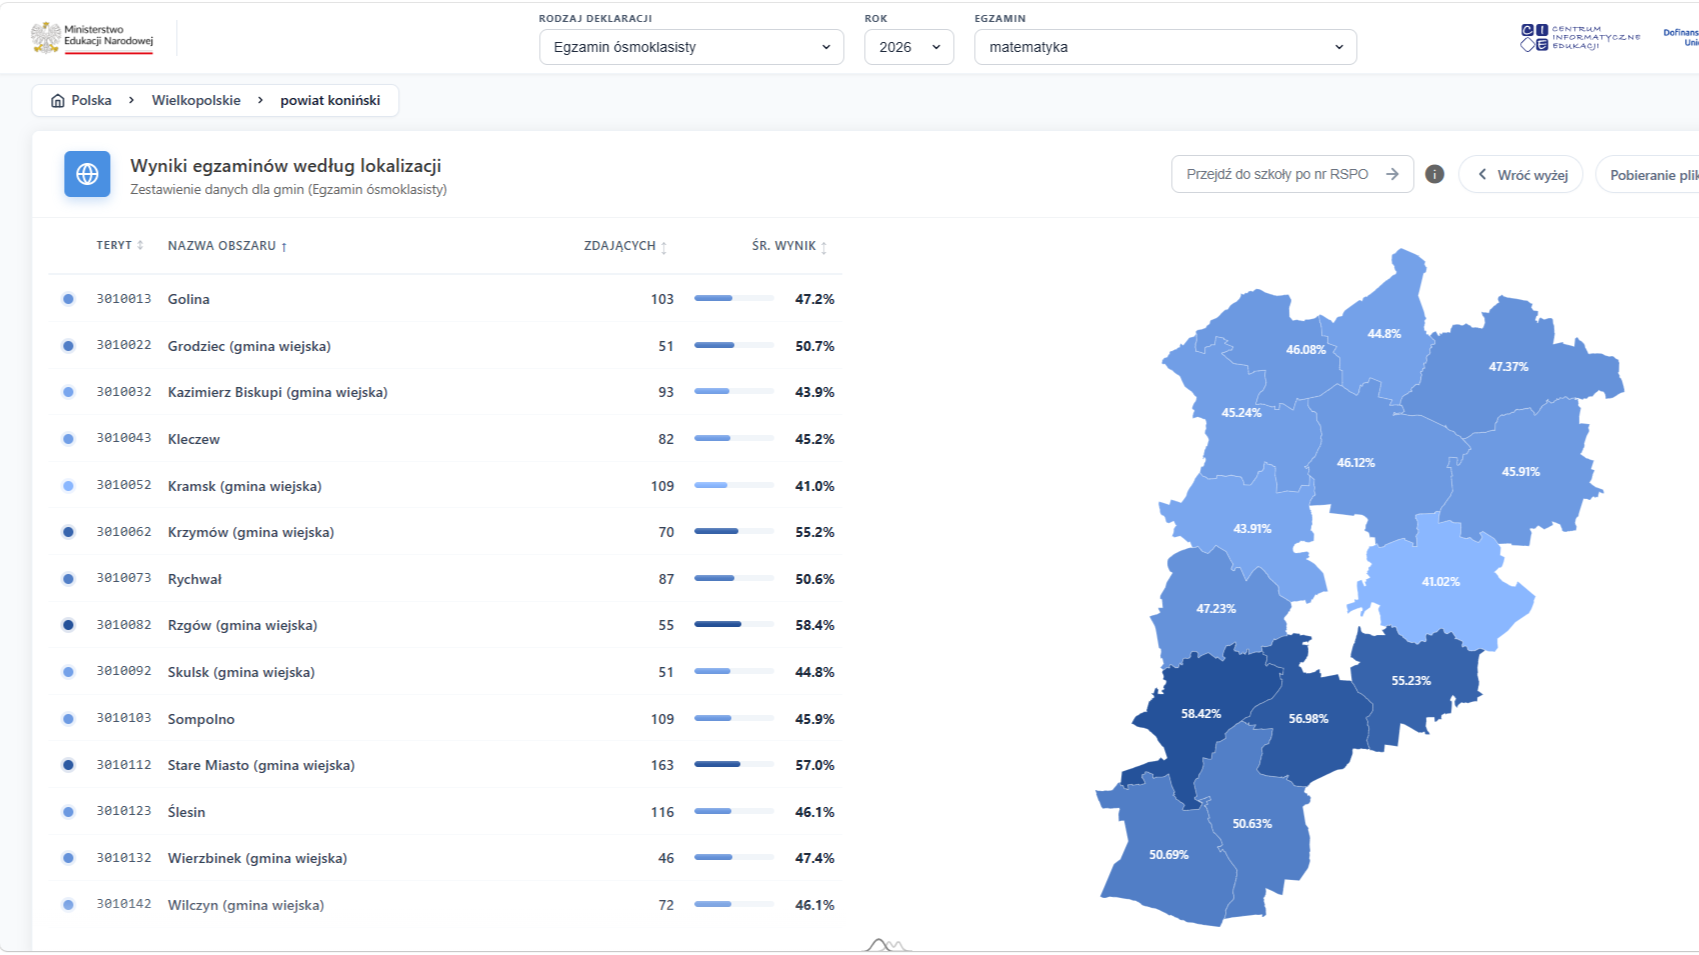Open the Kazimierz Biskupi (gmina wiejska) row
This screenshot has width=1699, height=955.
(x=445, y=392)
